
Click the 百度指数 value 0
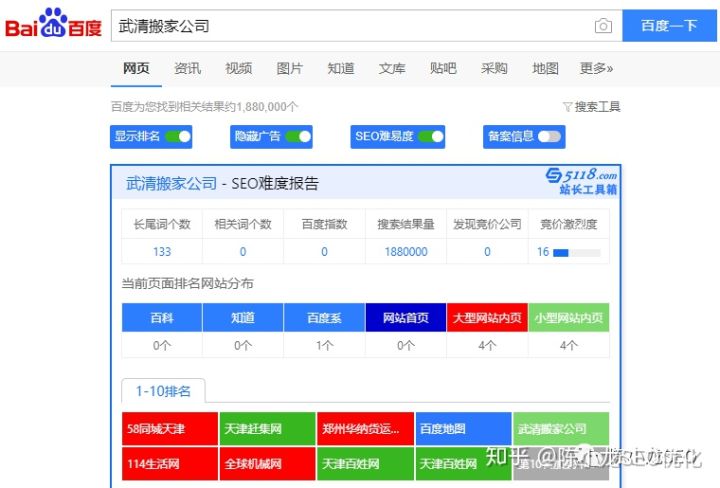coord(324,252)
